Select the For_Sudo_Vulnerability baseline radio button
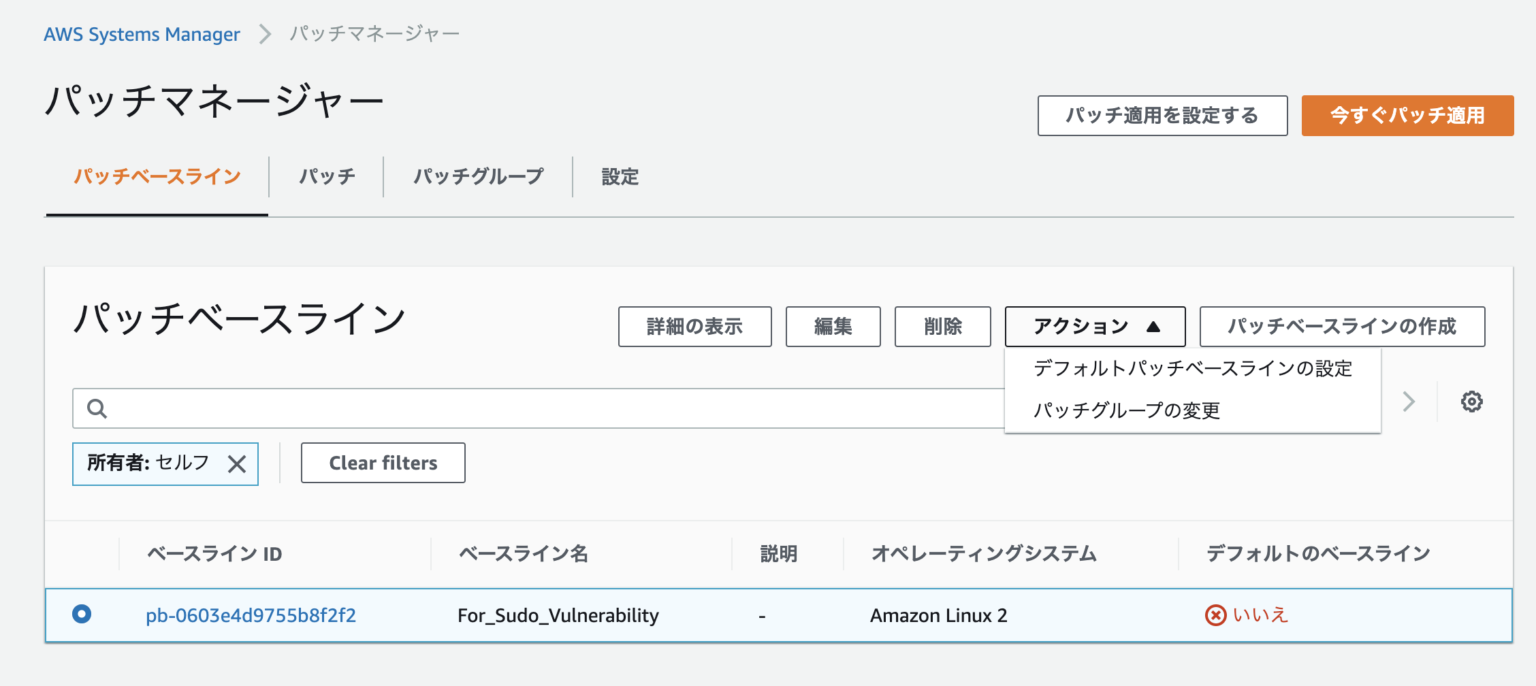 point(81,615)
